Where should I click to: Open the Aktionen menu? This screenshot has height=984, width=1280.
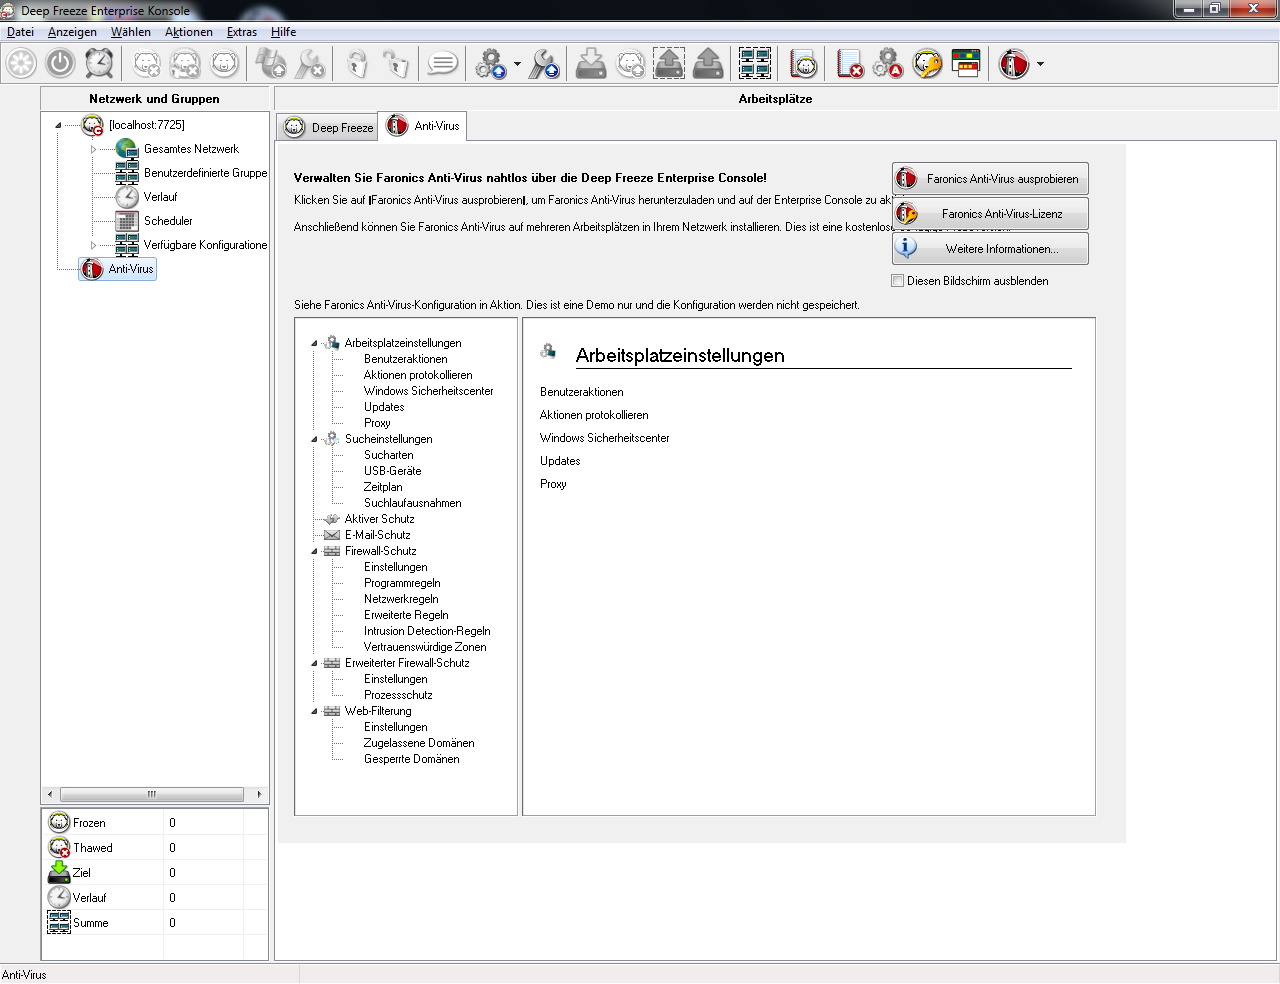(189, 32)
